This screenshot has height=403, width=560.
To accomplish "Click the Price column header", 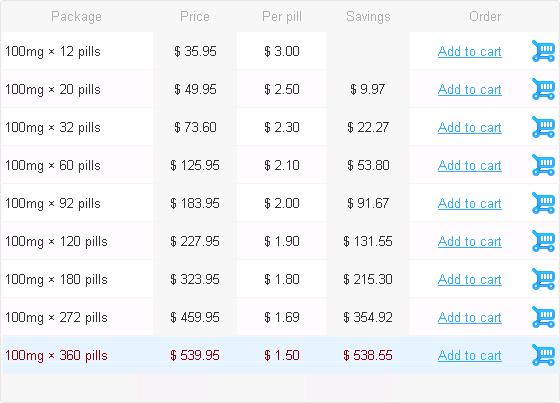I will pyautogui.click(x=195, y=16).
